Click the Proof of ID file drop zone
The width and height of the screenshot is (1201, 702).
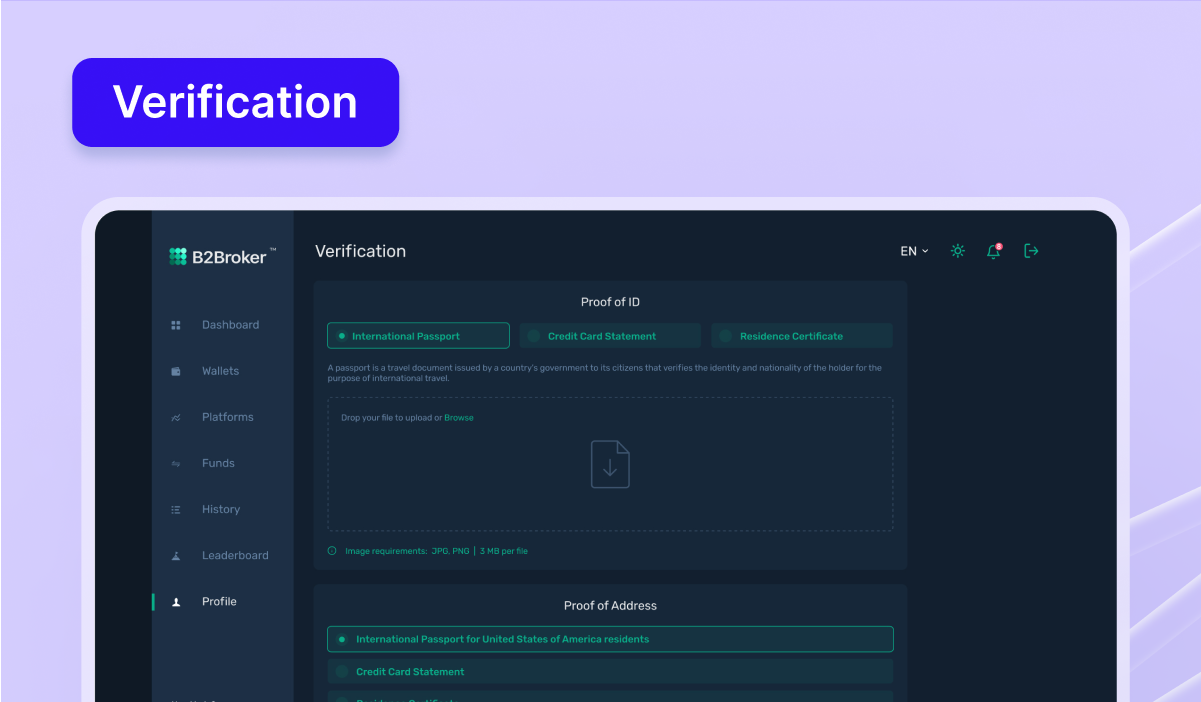(x=610, y=464)
